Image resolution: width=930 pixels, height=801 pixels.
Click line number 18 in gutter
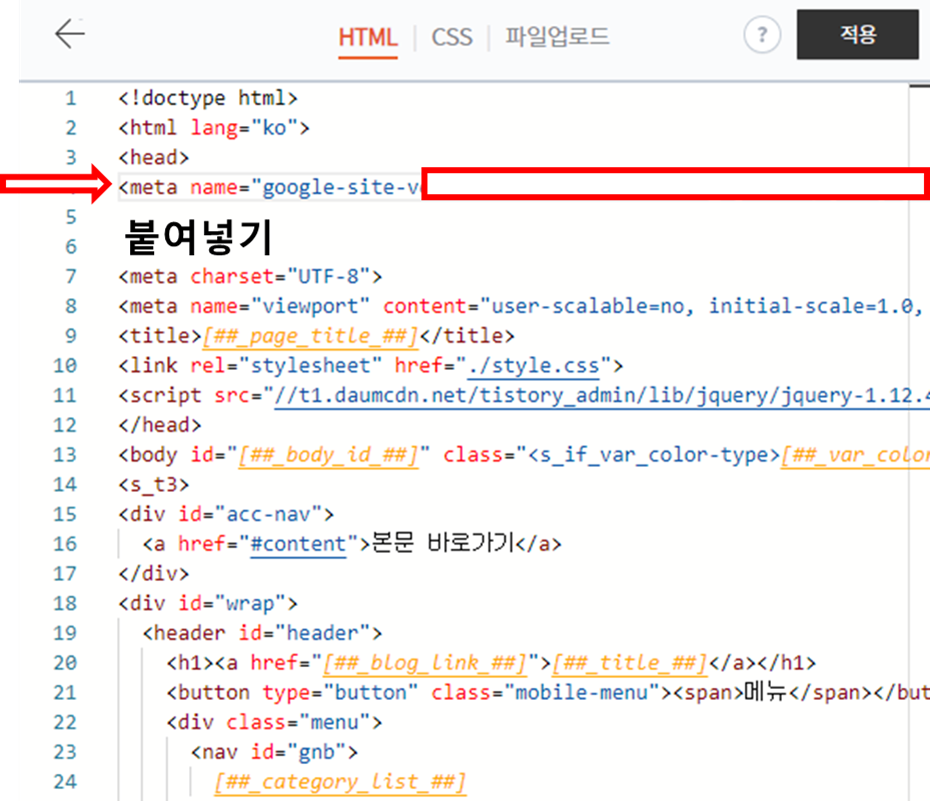click(65, 604)
